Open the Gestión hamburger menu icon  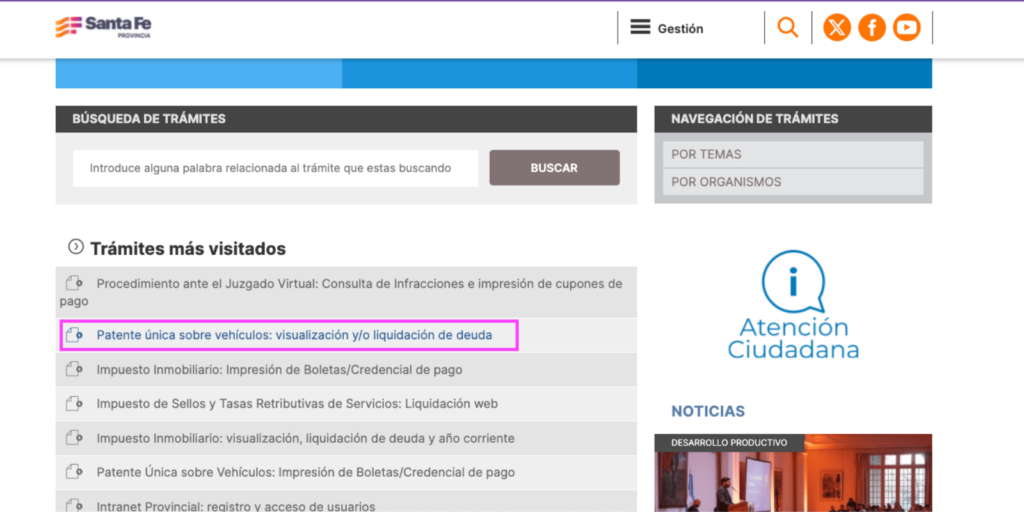pyautogui.click(x=640, y=27)
